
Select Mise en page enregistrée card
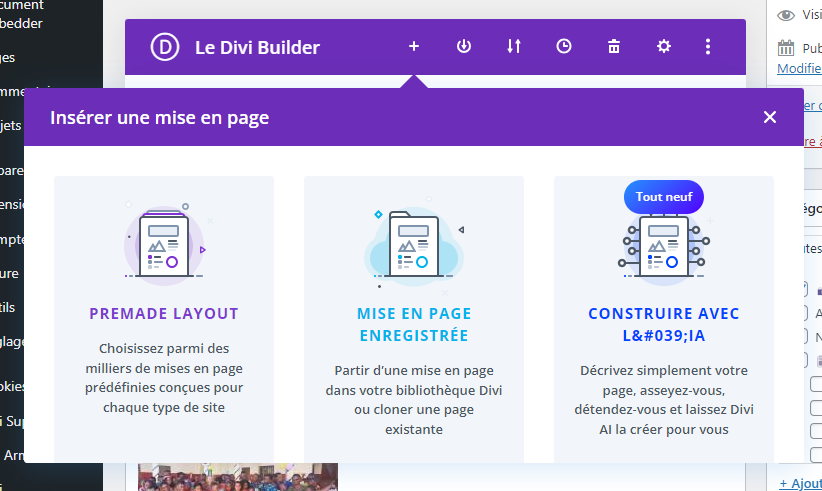[413, 324]
